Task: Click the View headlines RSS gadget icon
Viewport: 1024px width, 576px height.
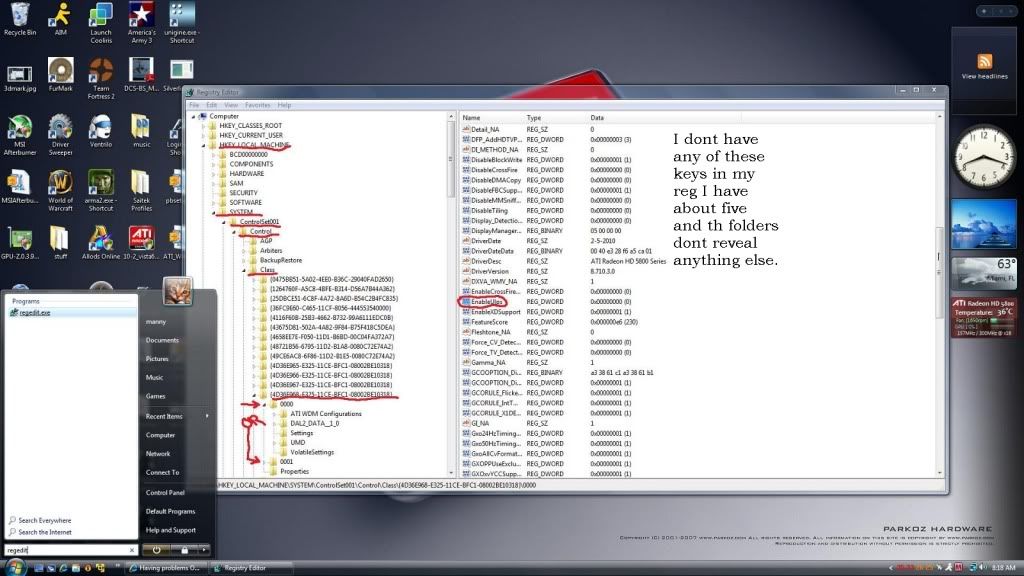Action: pyautogui.click(x=984, y=61)
